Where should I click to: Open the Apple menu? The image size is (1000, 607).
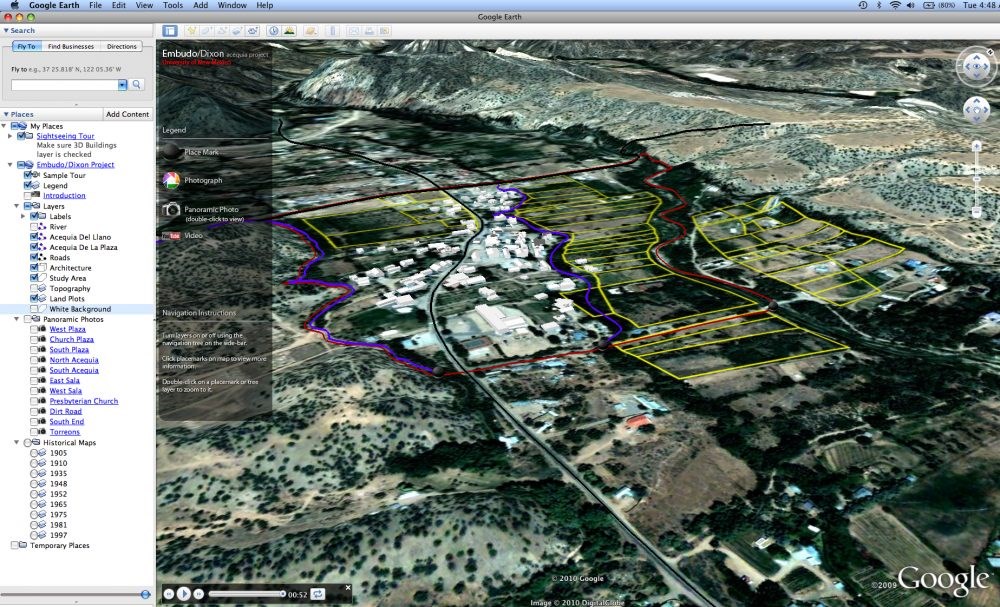click(x=15, y=5)
